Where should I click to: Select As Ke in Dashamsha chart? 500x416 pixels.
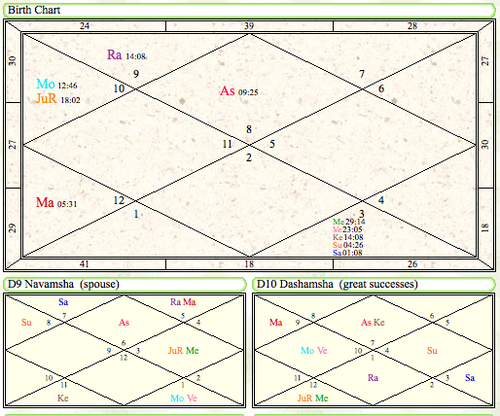[x=373, y=322]
